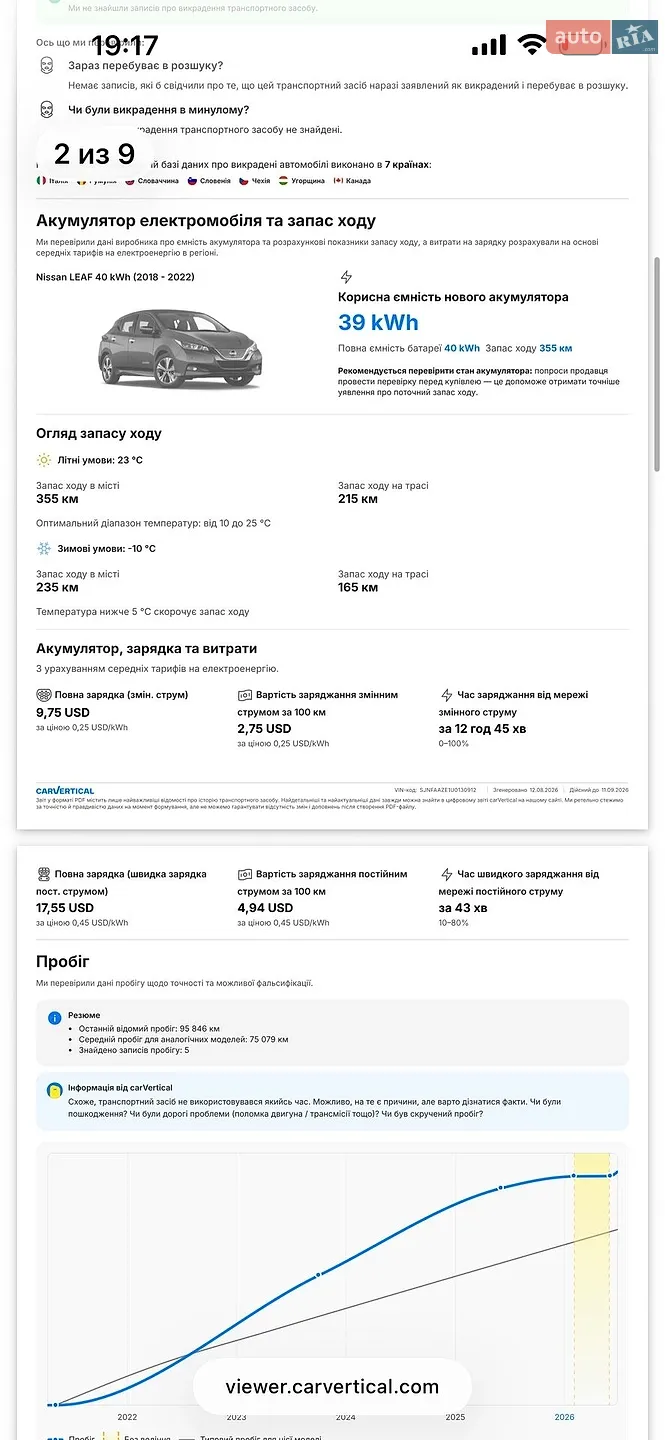Click the 2026 label on mileage chart
This screenshot has width=665, height=1440.
565,1417
